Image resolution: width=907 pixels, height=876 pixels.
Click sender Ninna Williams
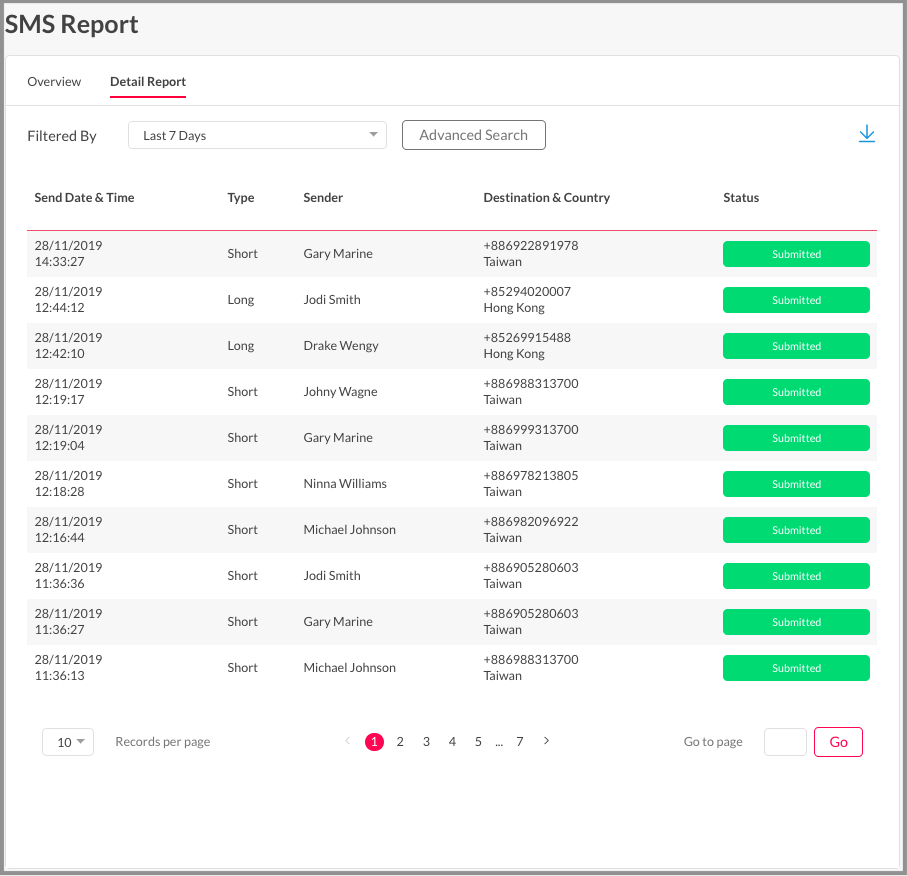pos(345,484)
